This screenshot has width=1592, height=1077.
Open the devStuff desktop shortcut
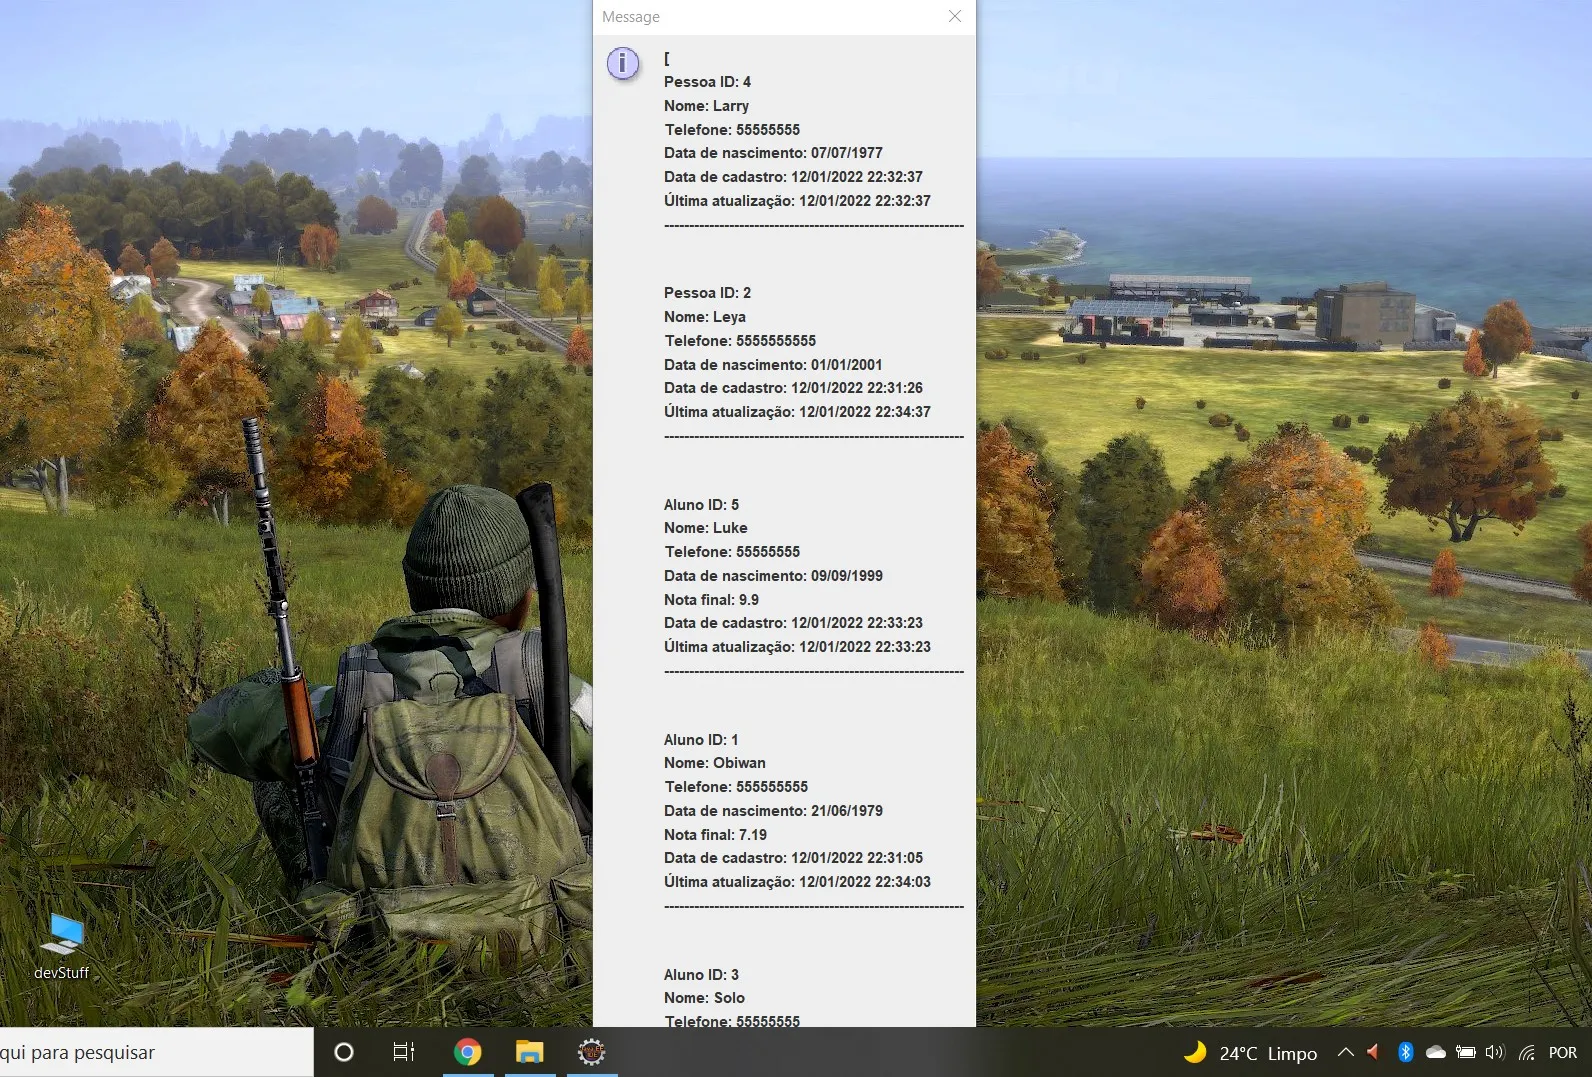tap(62, 946)
